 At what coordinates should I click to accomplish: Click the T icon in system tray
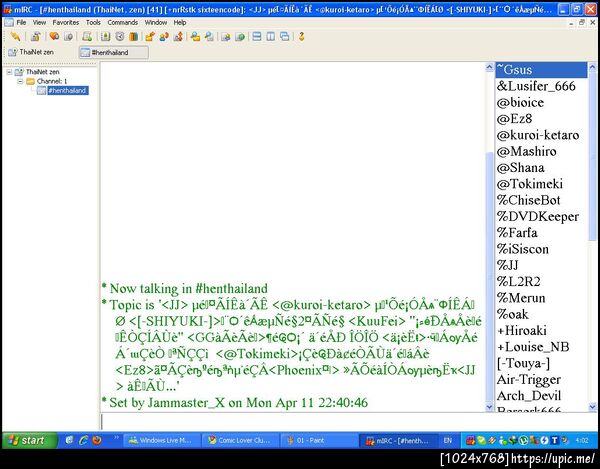click(554, 441)
